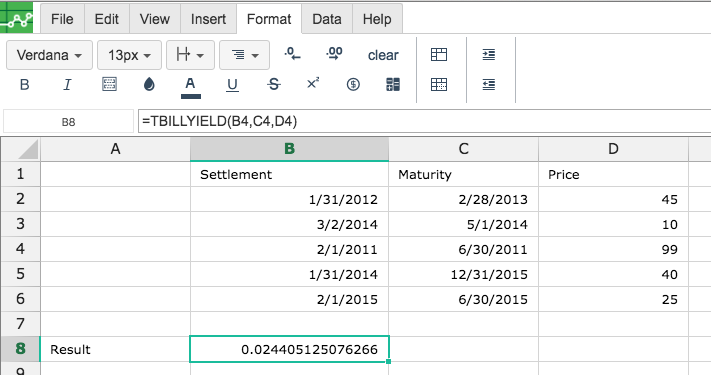Viewport: 711px width, 375px height.
Task: Apply currency format with dollar icon
Action: click(x=353, y=84)
